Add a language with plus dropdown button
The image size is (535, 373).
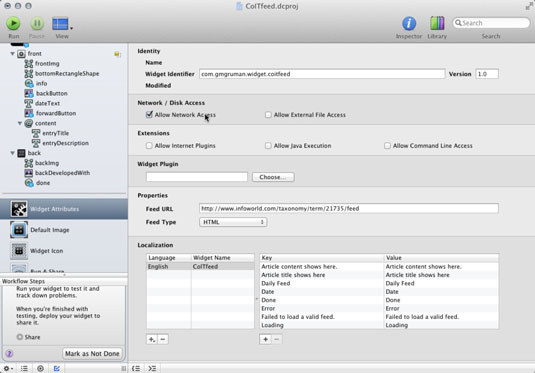coord(152,339)
